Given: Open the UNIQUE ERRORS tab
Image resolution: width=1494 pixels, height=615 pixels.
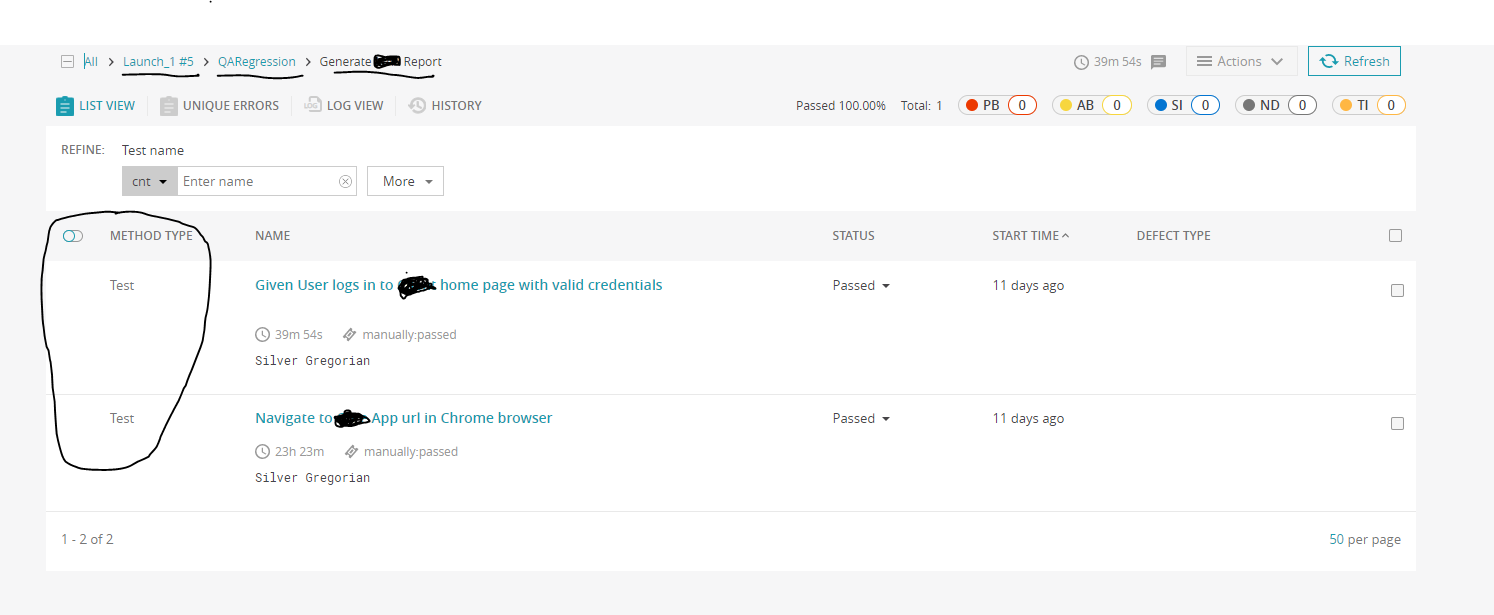Looking at the screenshot, I should coord(220,105).
